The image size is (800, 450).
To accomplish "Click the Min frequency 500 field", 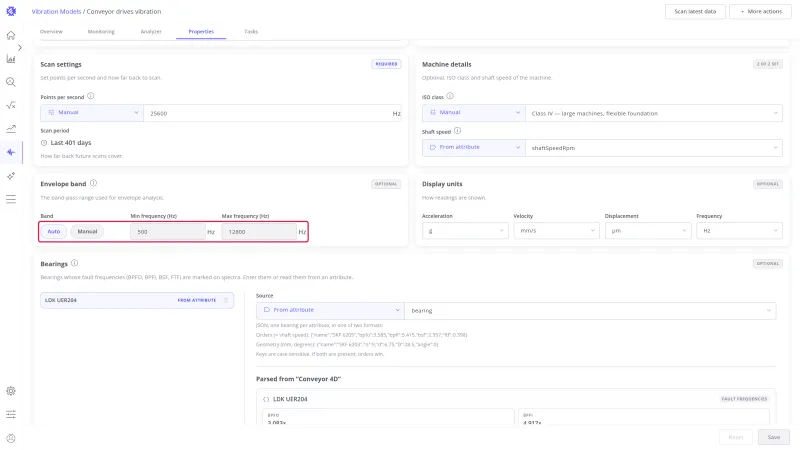I will click(168, 232).
